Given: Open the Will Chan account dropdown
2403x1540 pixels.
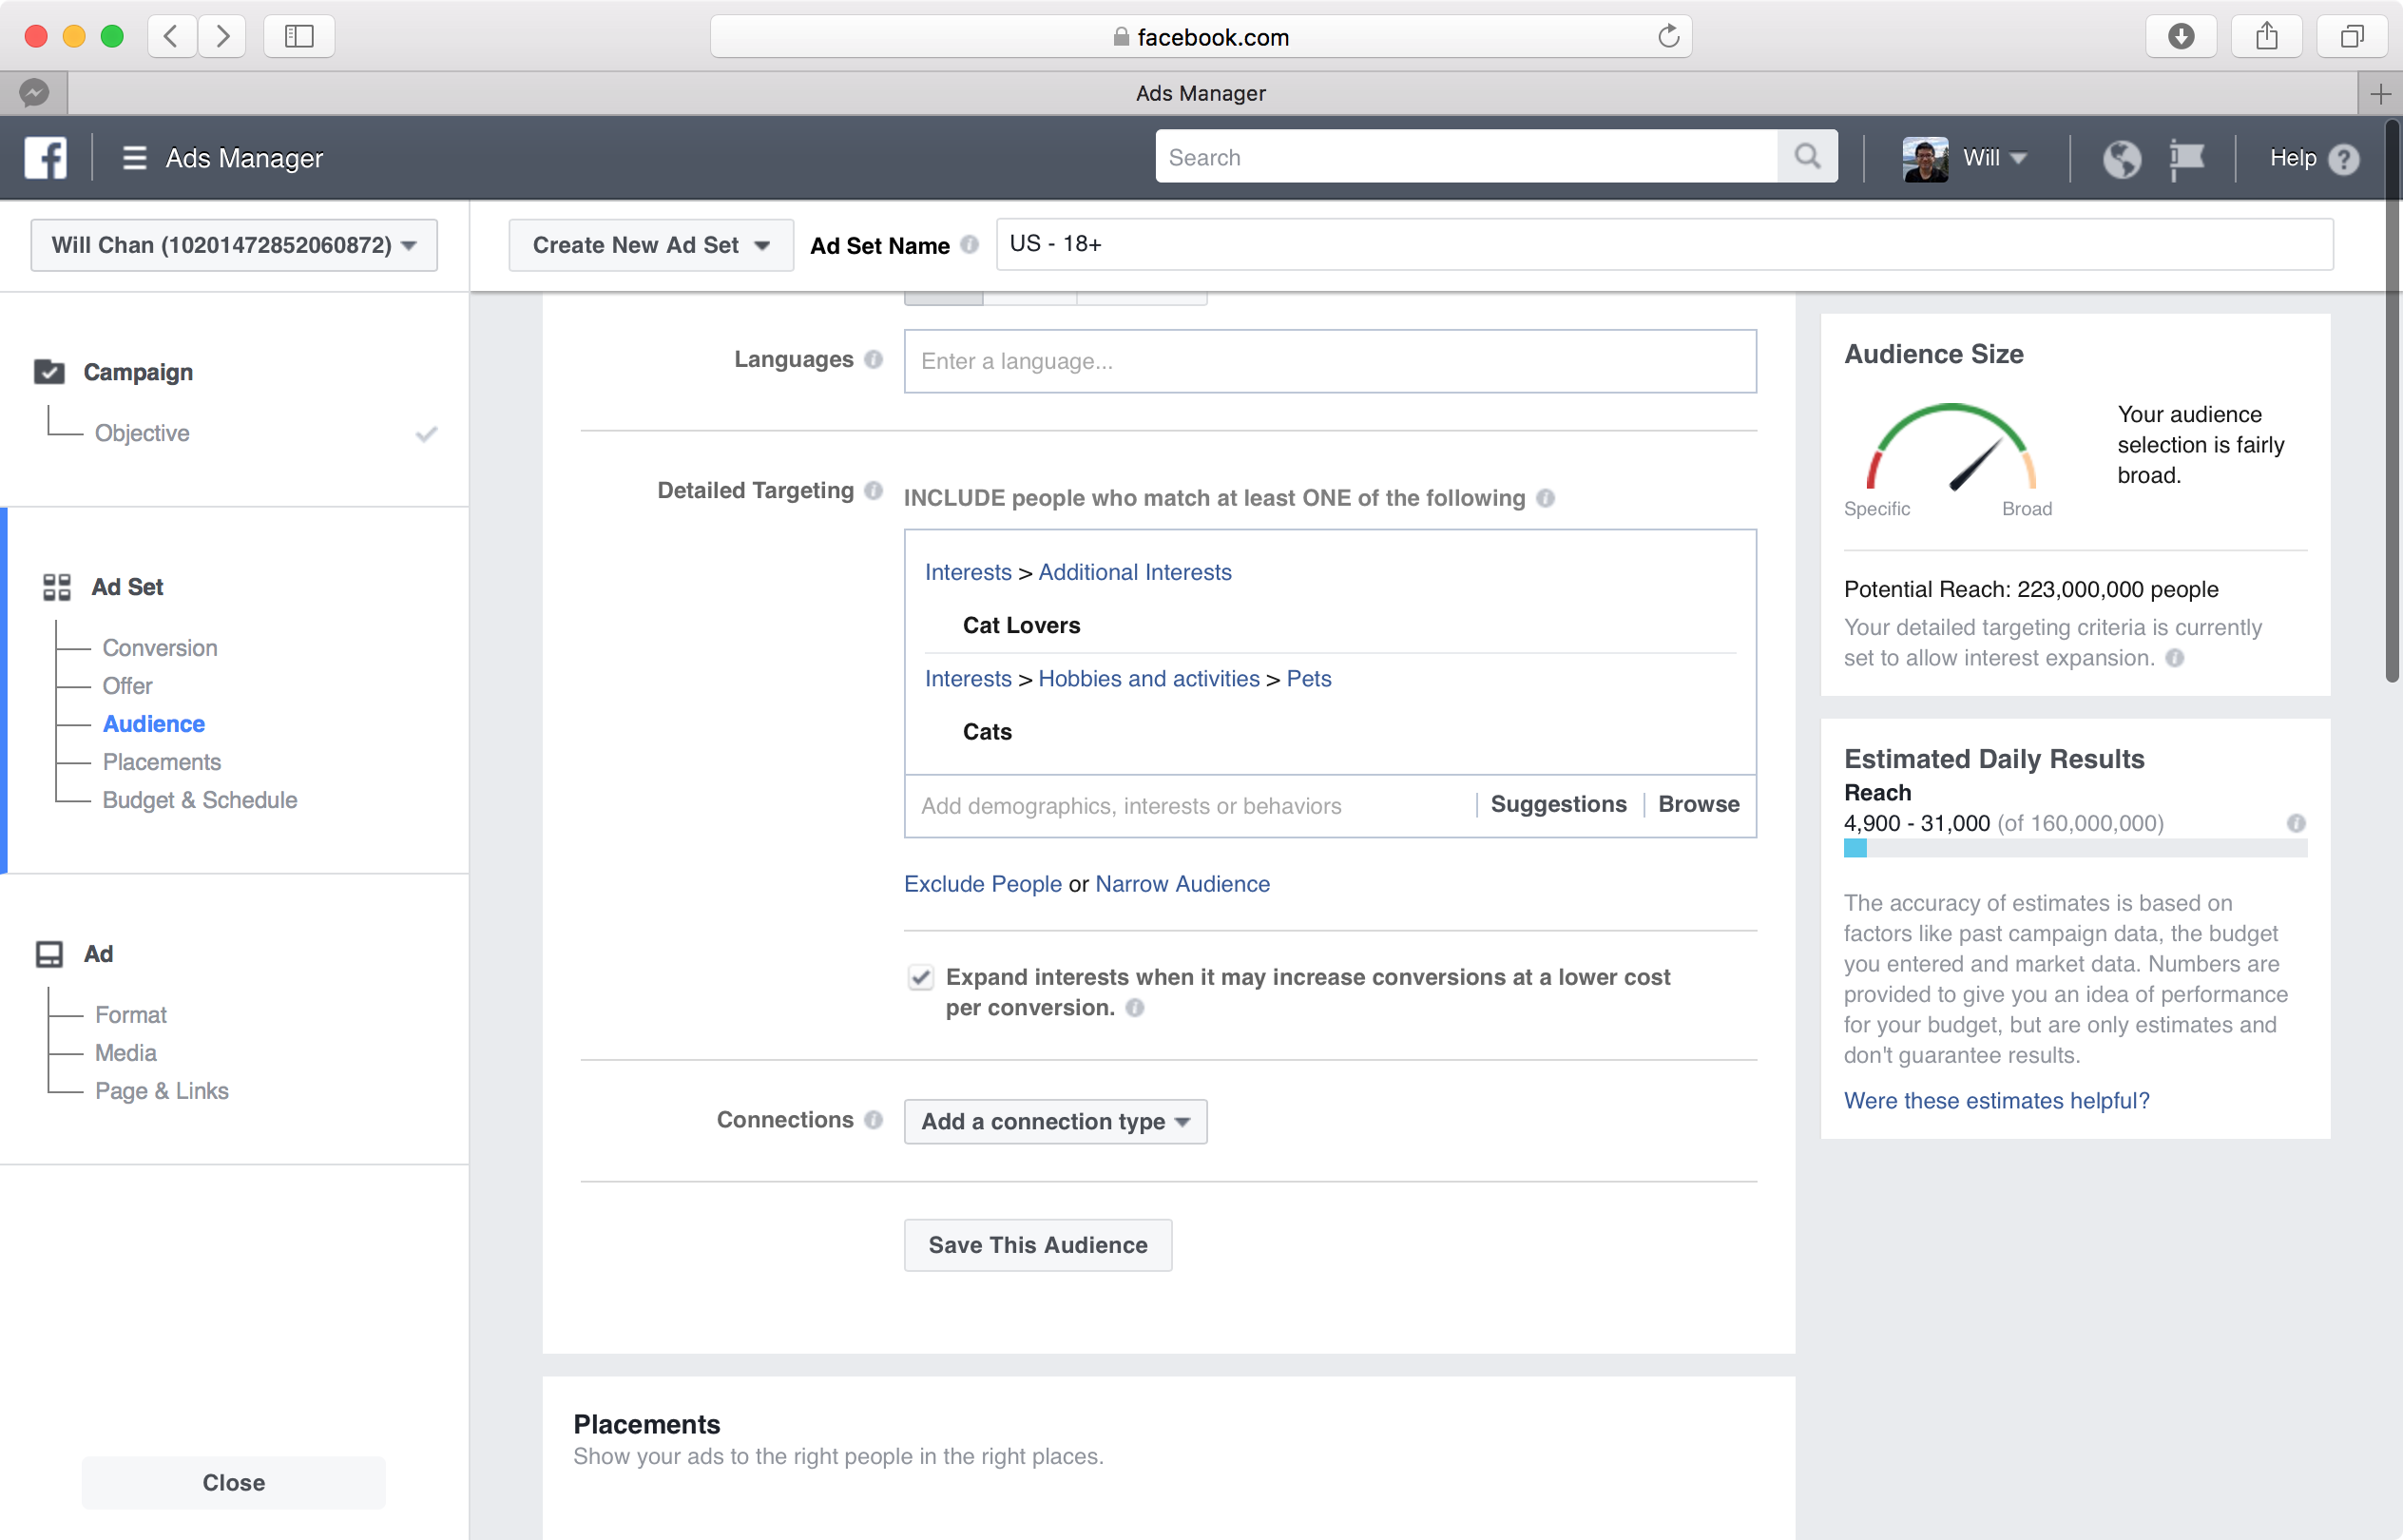Looking at the screenshot, I should coord(234,245).
